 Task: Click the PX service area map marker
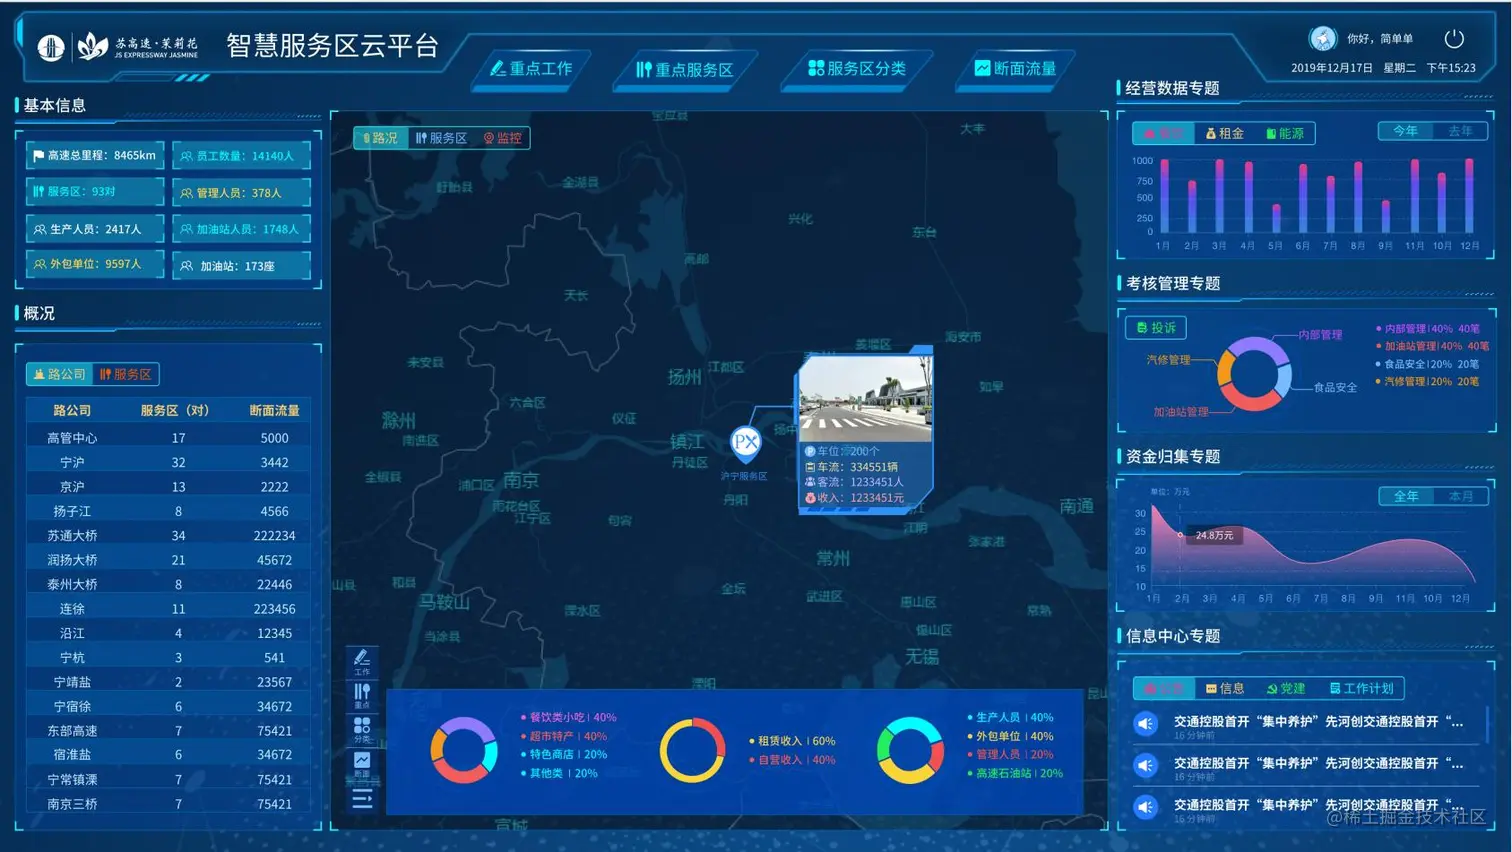pos(745,442)
